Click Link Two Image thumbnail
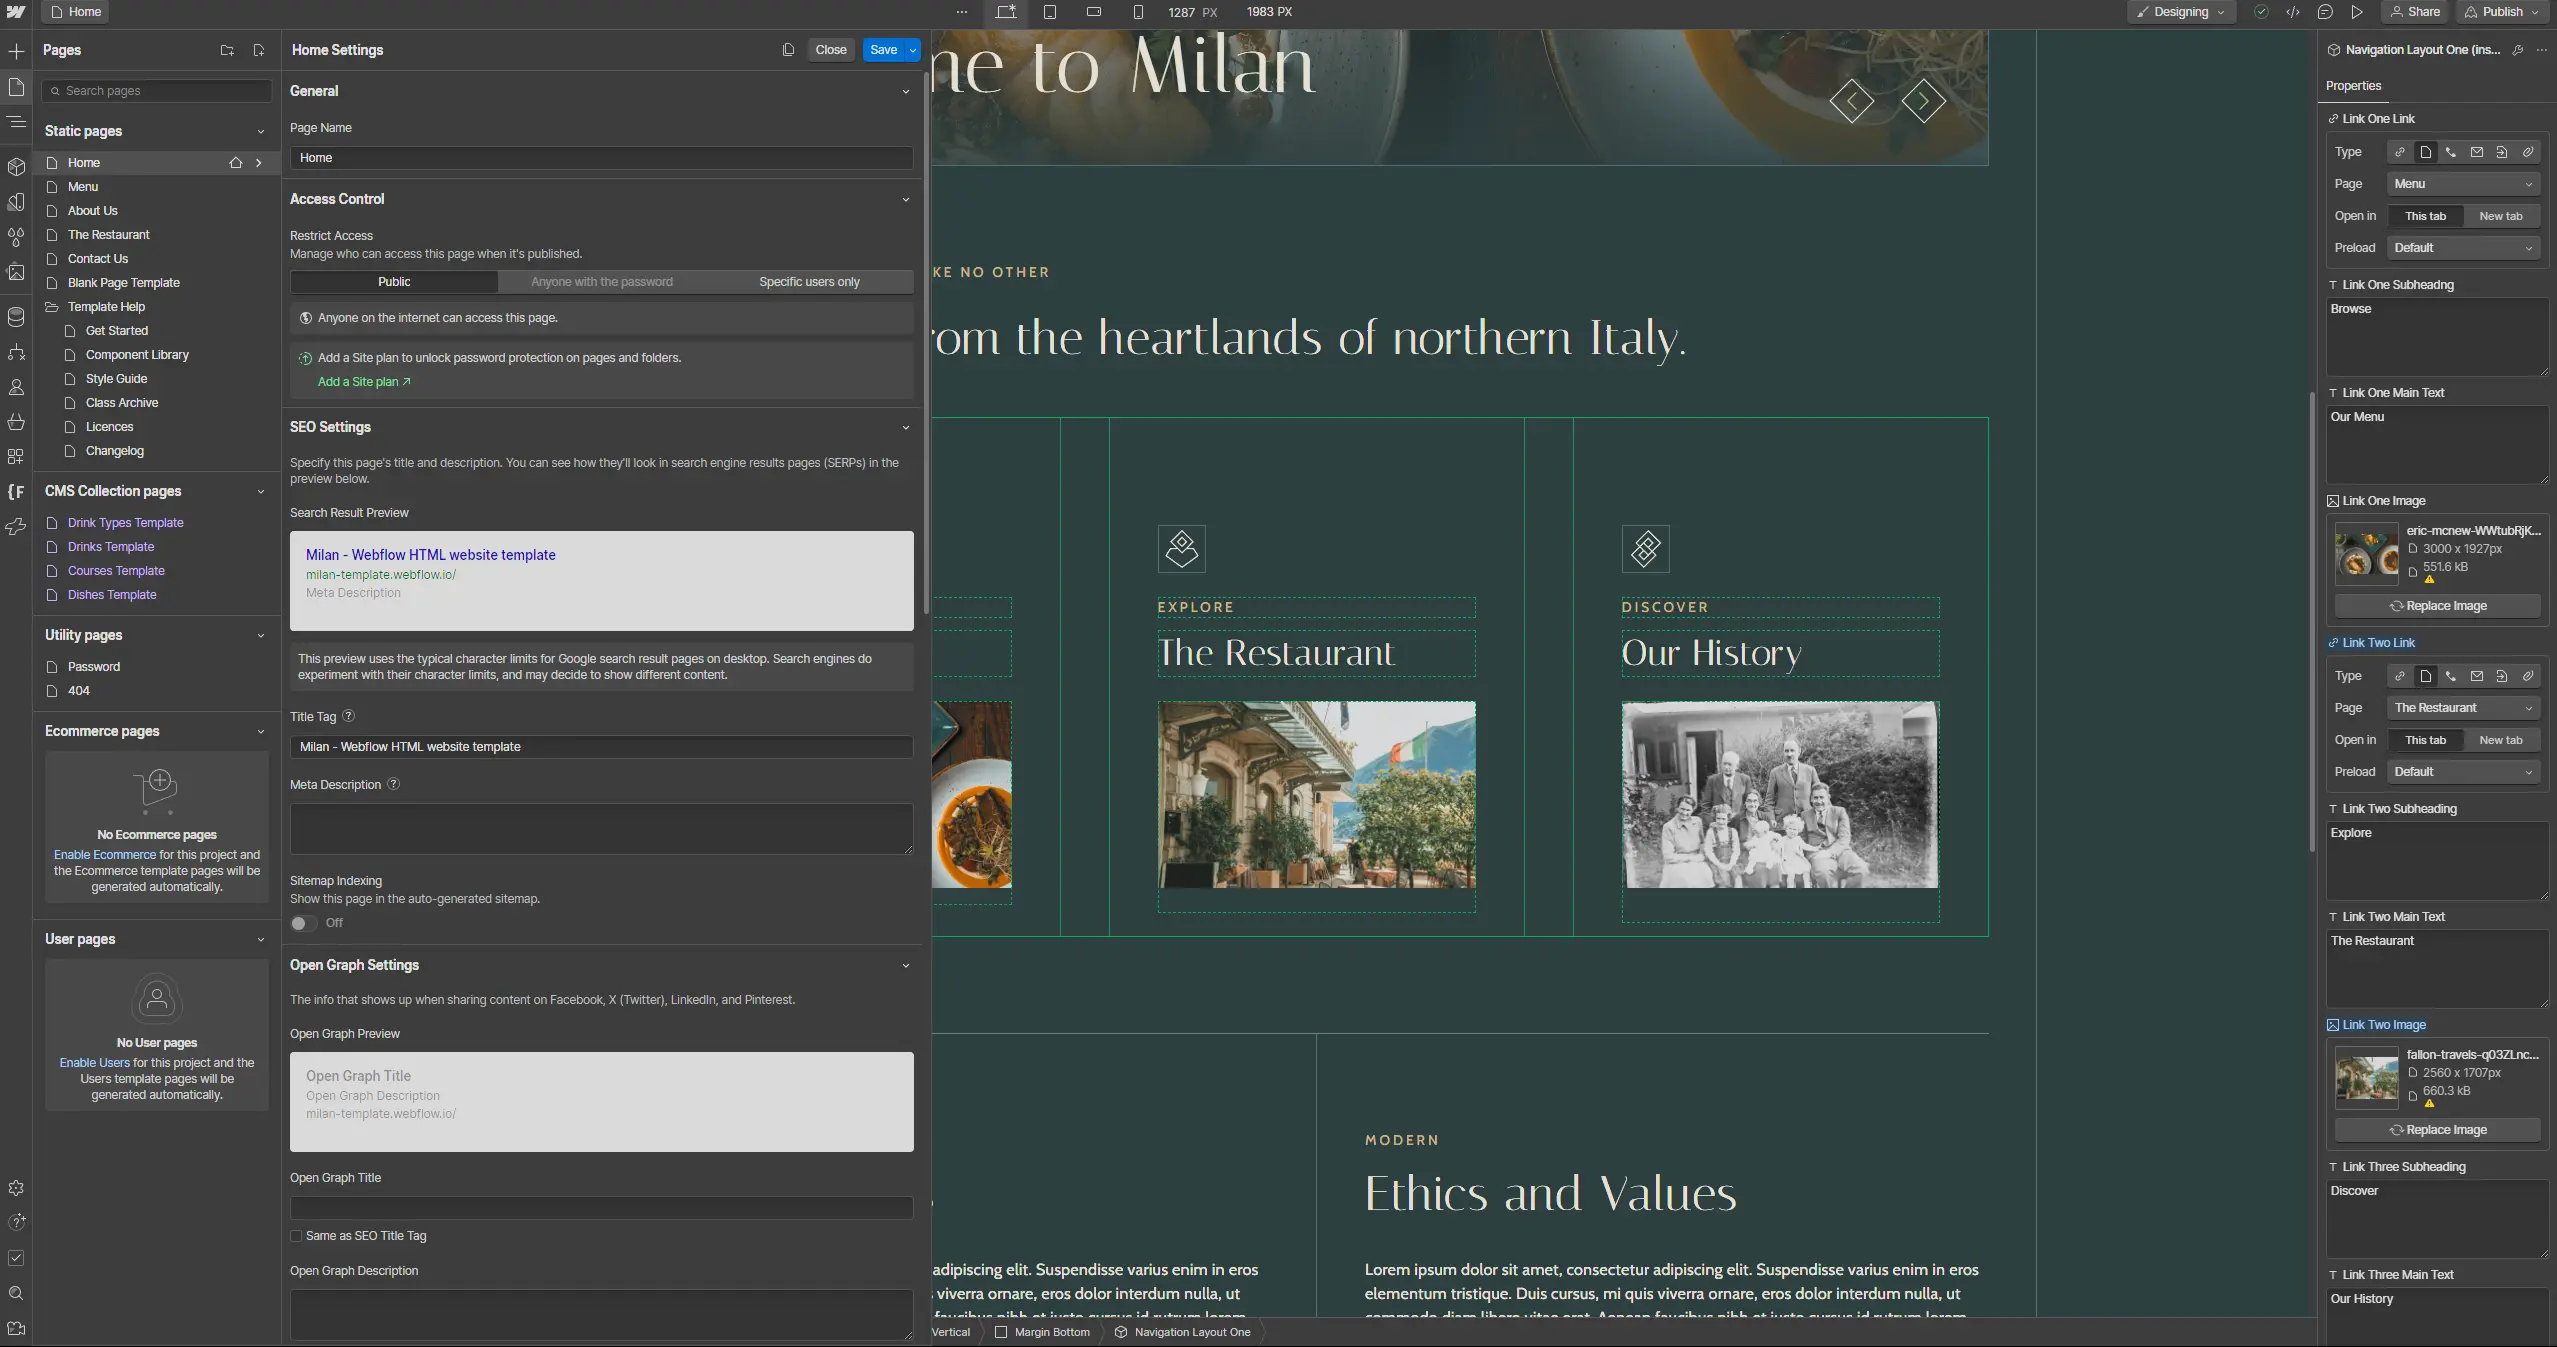Image resolution: width=2557 pixels, height=1347 pixels. 2366,1077
